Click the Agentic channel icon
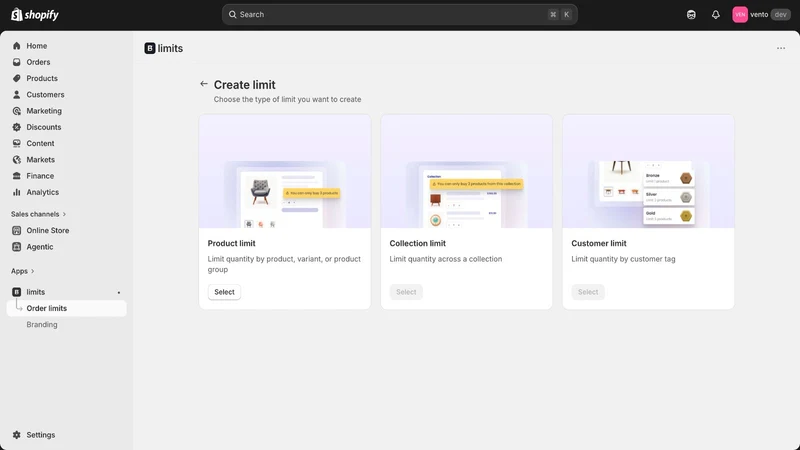The height and width of the screenshot is (450, 800). [17, 247]
